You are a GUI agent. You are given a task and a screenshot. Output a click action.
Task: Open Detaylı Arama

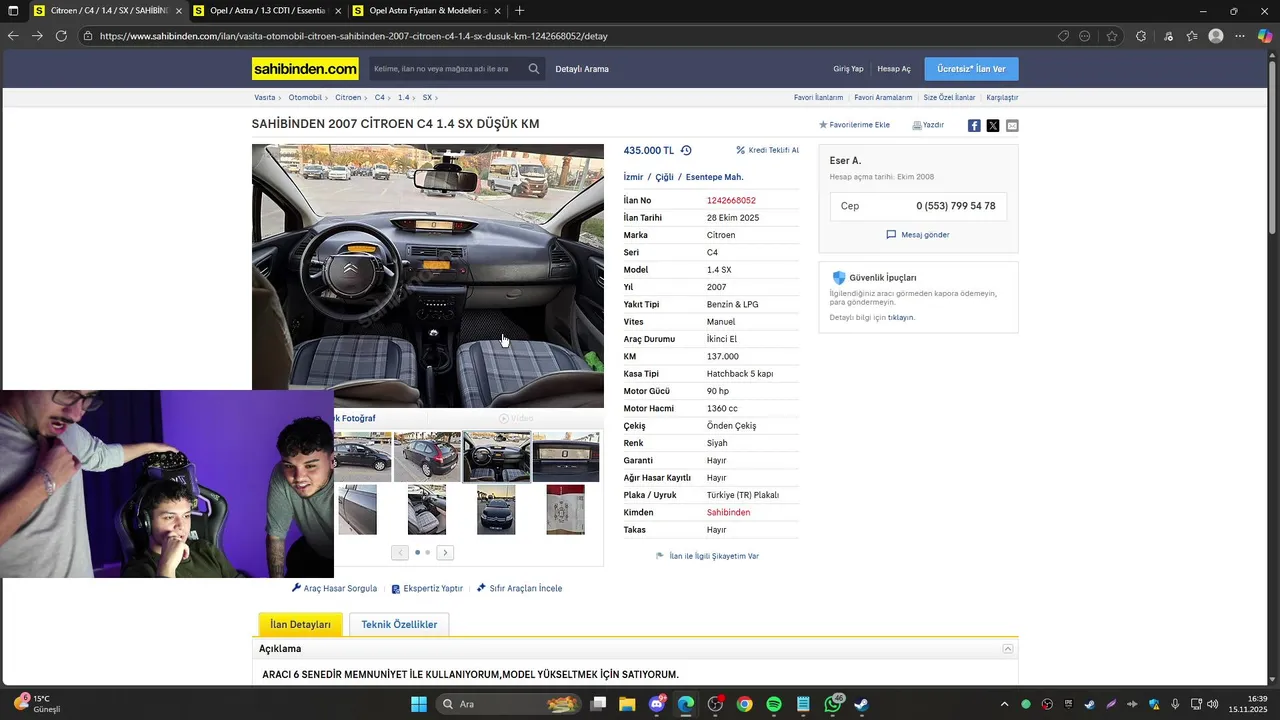pos(582,69)
